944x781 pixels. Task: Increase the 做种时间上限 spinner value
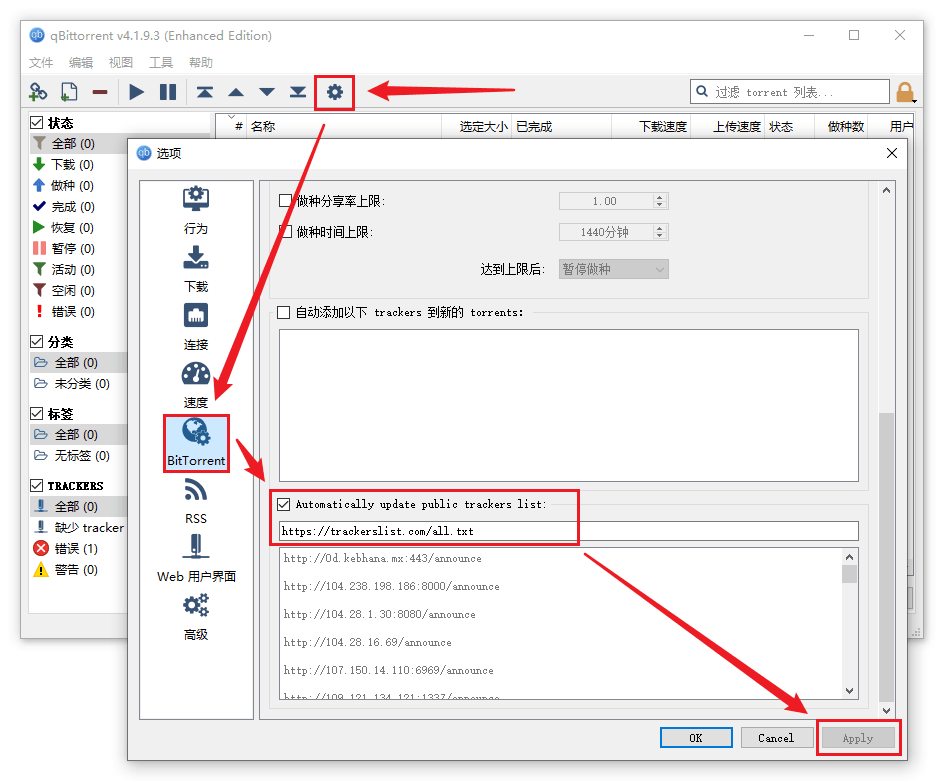659,228
